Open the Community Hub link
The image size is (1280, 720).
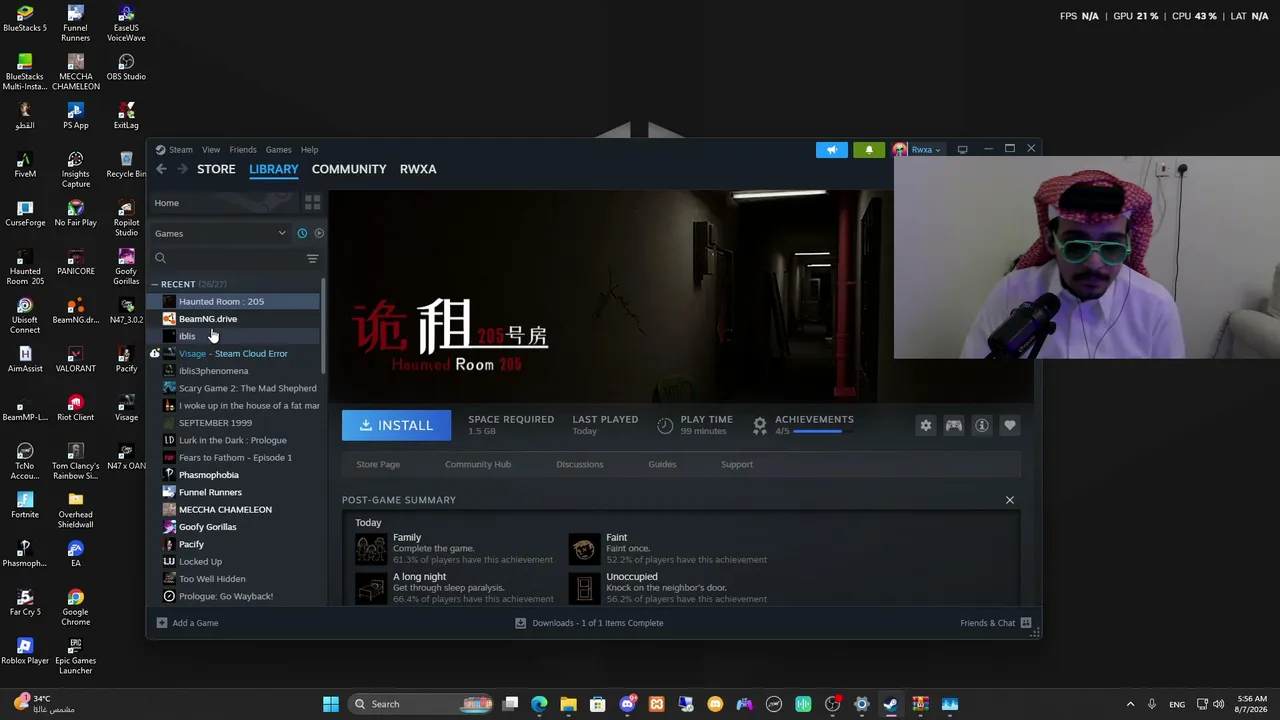pos(478,464)
